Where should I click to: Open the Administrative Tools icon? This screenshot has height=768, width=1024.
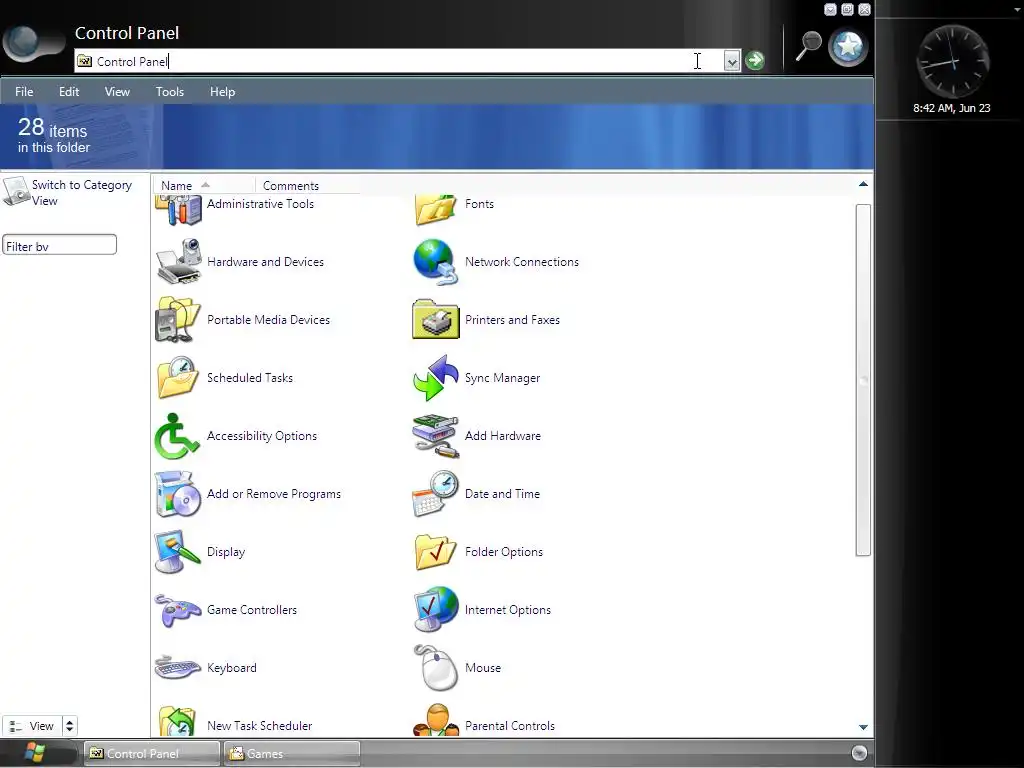click(178, 209)
